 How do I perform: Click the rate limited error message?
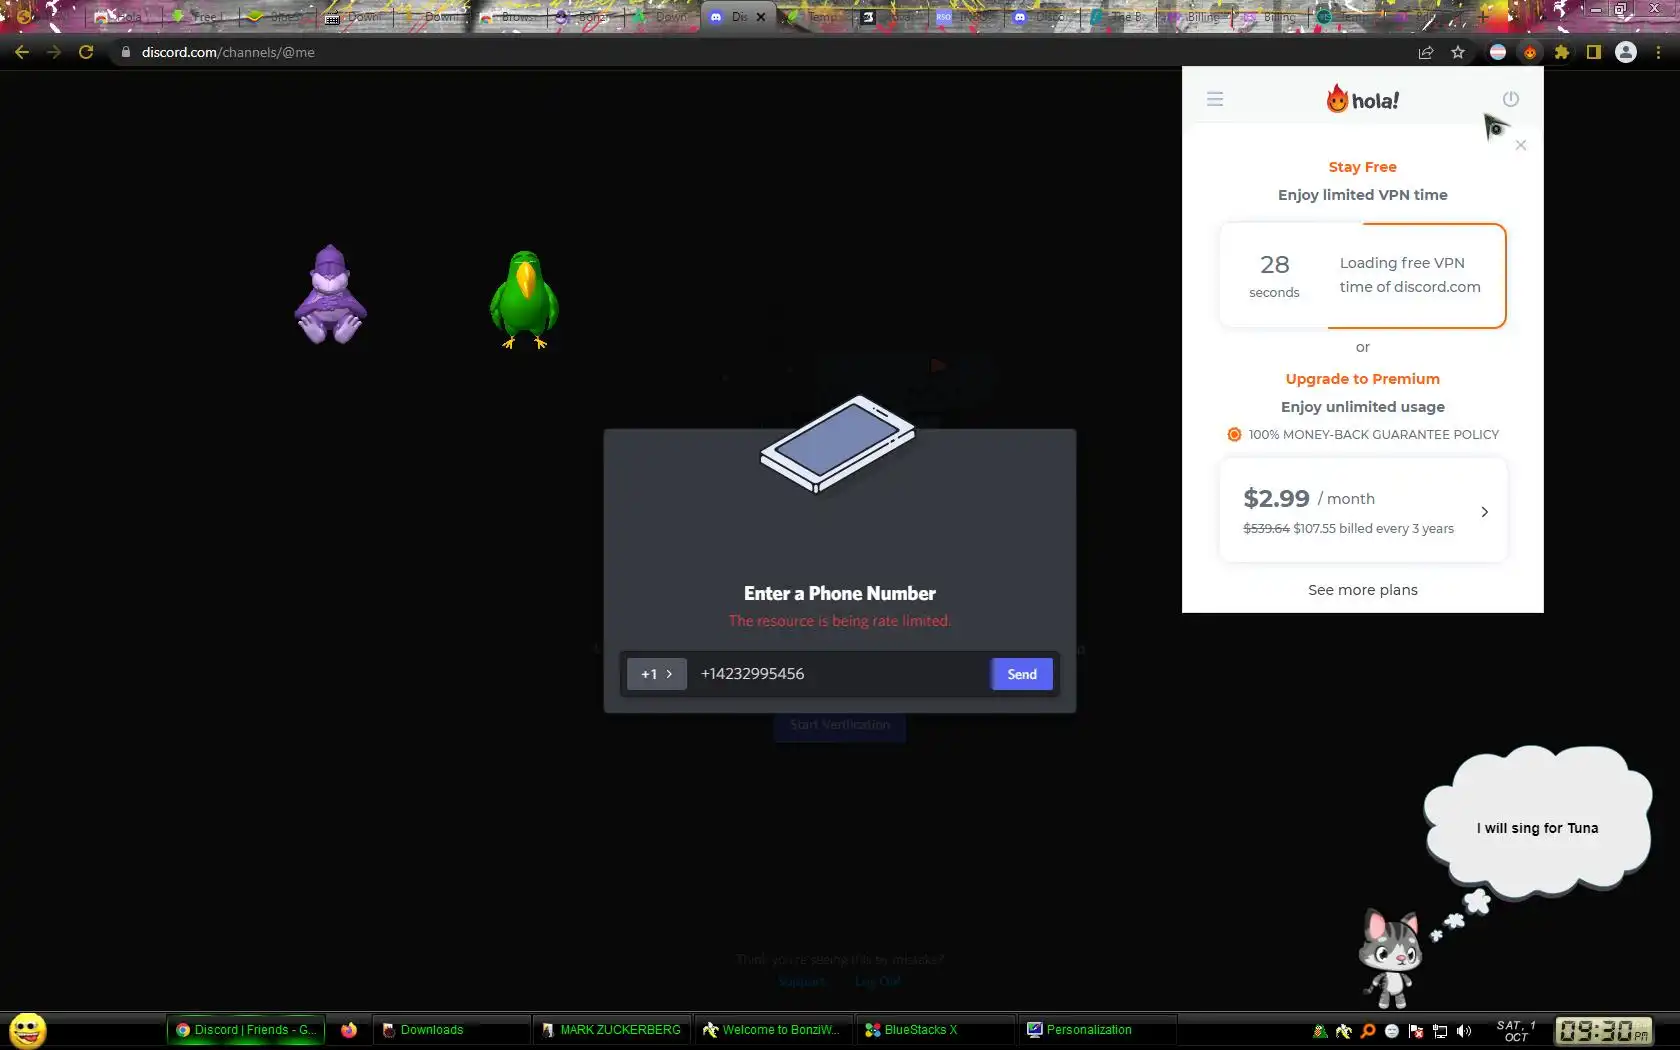(840, 621)
